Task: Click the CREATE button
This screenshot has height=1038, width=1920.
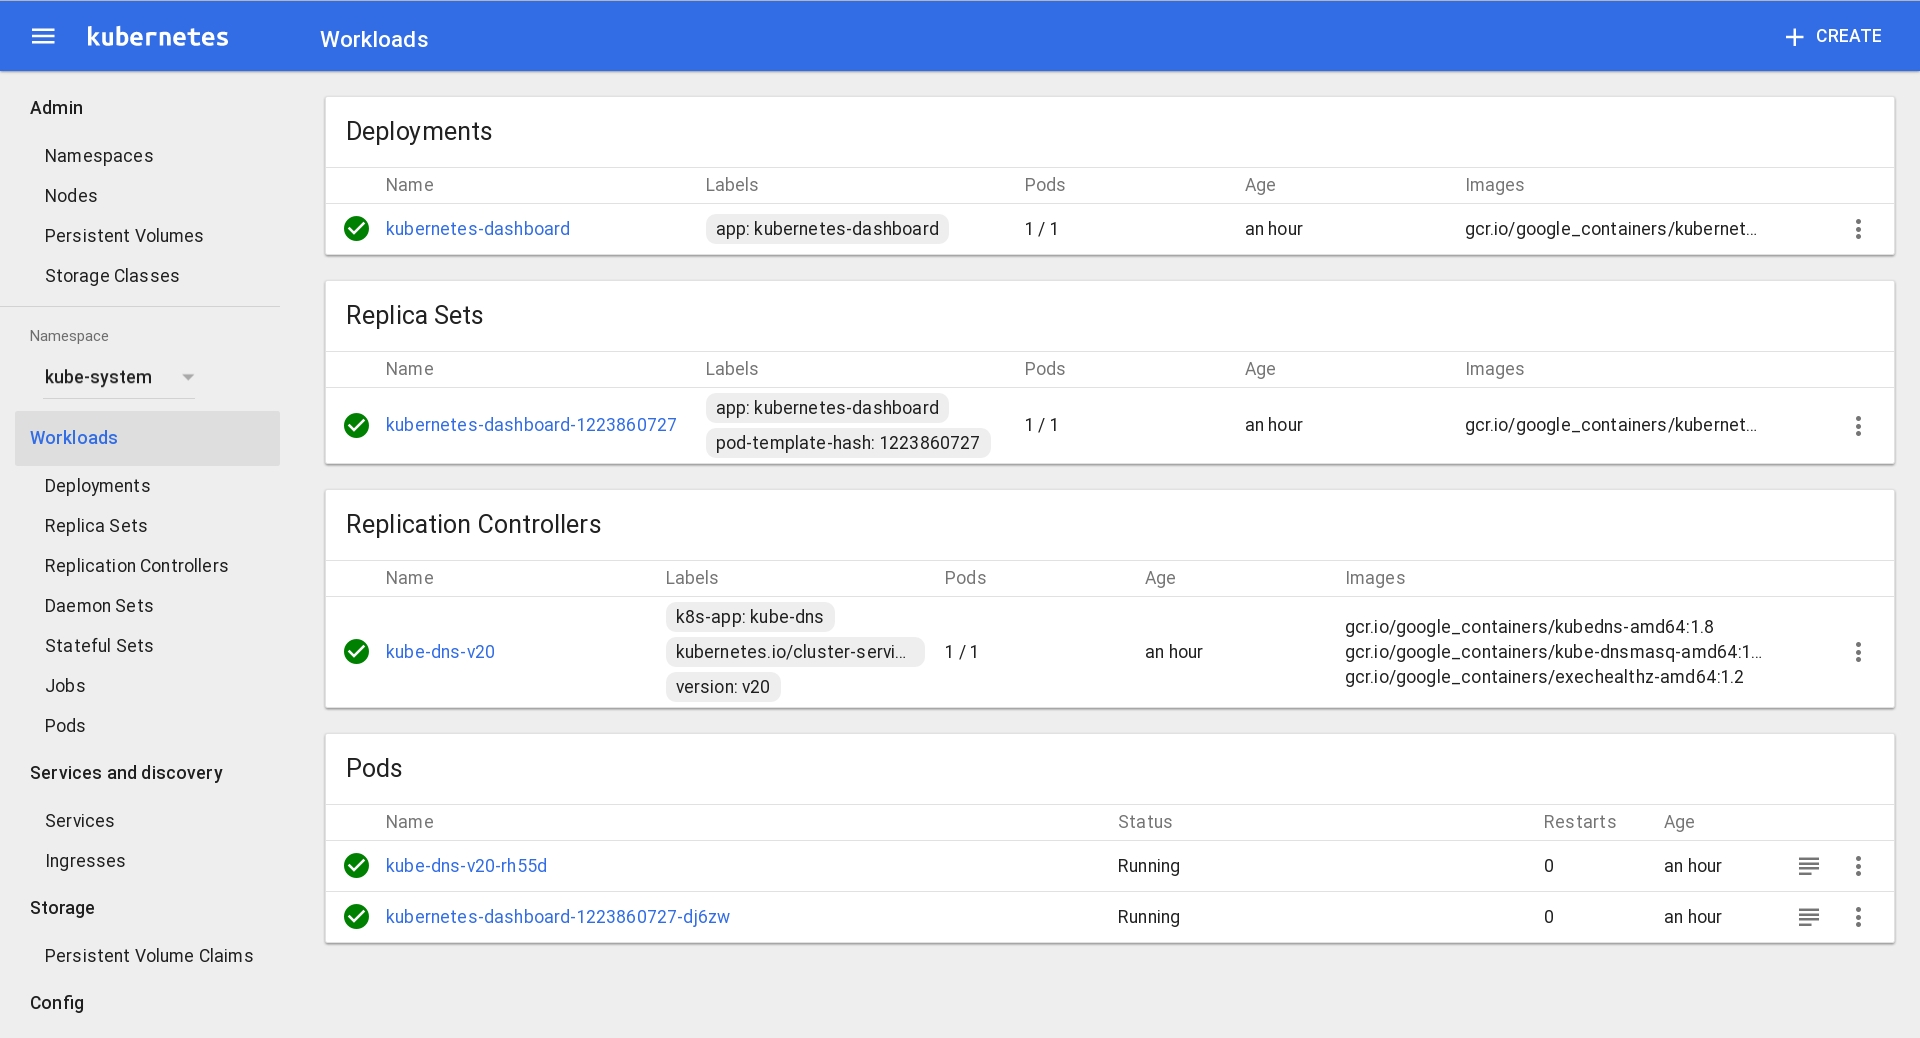Action: pyautogui.click(x=1833, y=37)
